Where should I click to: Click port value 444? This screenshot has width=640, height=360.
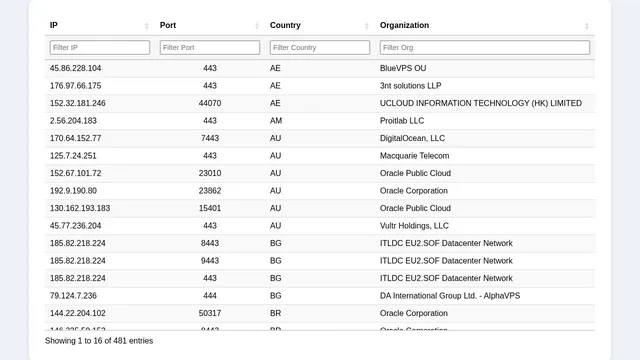pos(210,296)
